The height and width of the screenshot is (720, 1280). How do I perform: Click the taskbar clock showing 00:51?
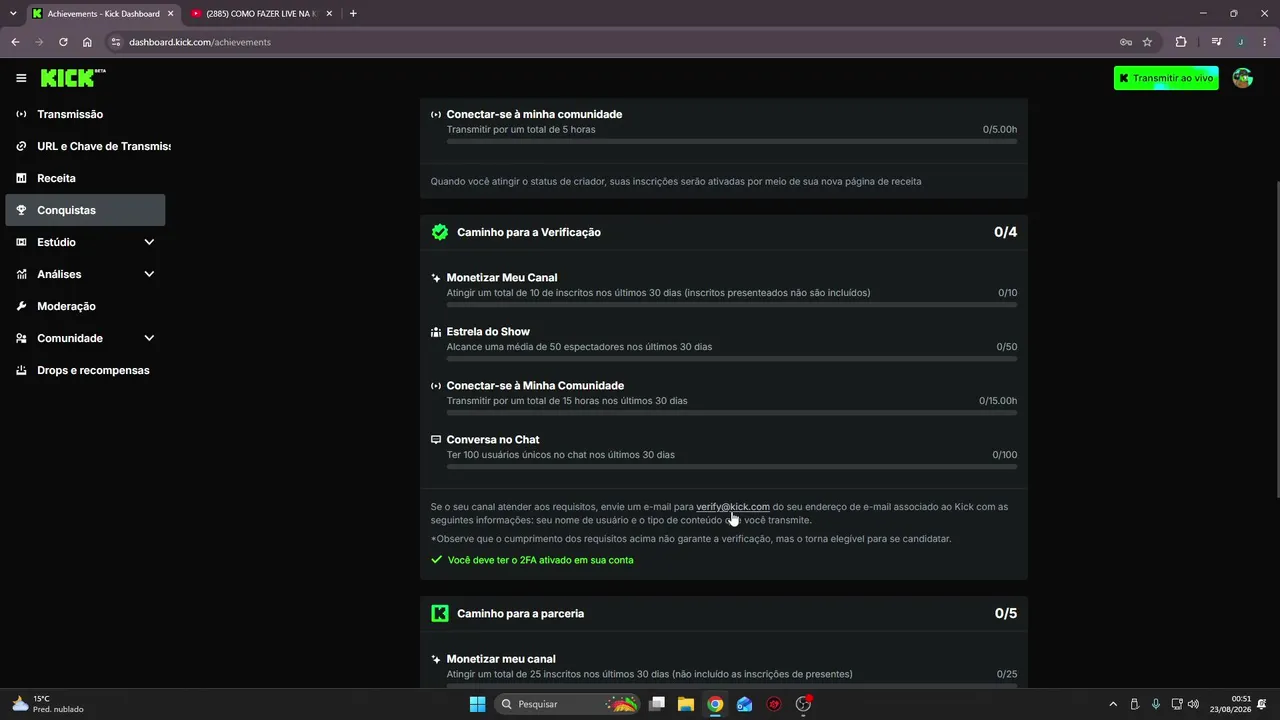pos(1241,704)
